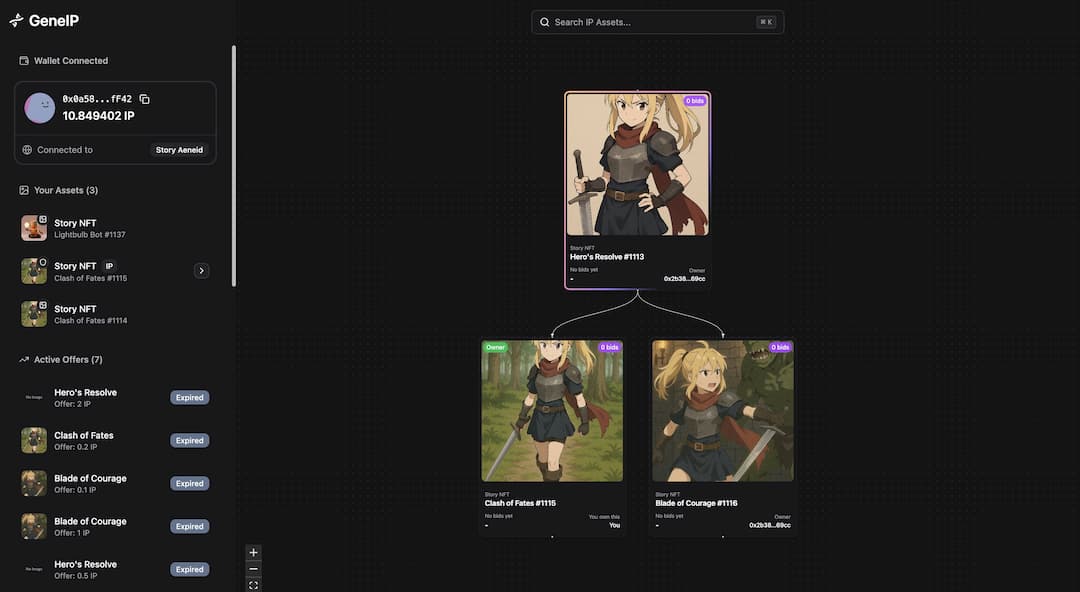The width and height of the screenshot is (1080, 592).
Task: Click the GeneIP logo icon
Action: click(x=16, y=20)
